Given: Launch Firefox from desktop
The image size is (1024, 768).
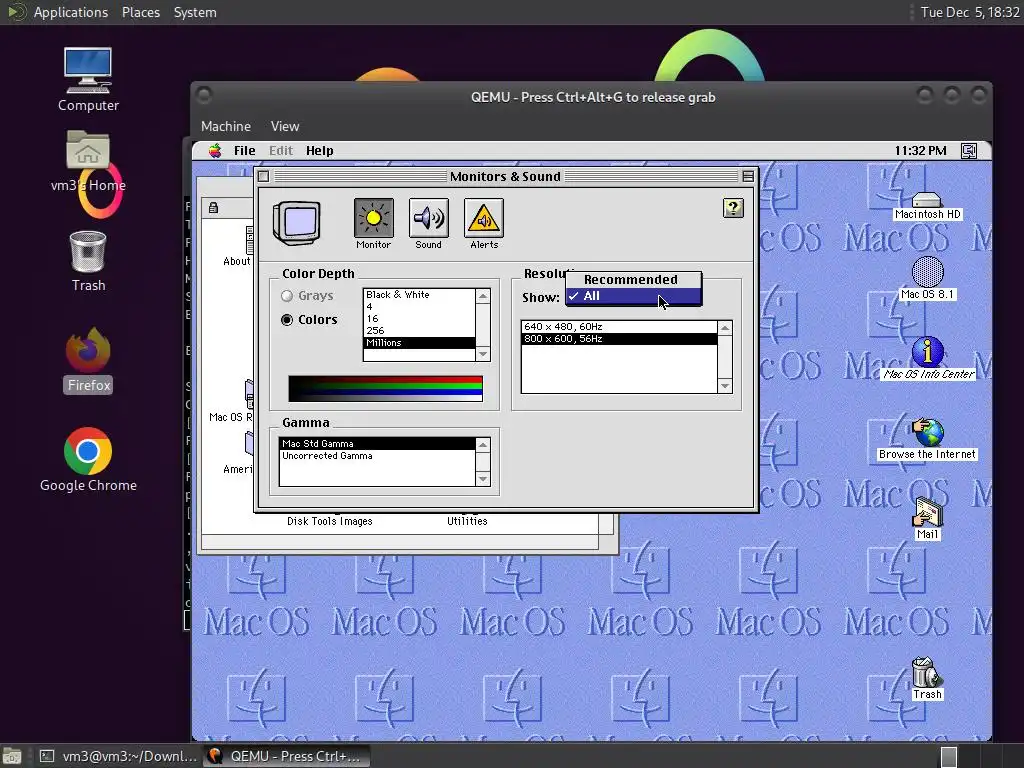Looking at the screenshot, I should [88, 360].
